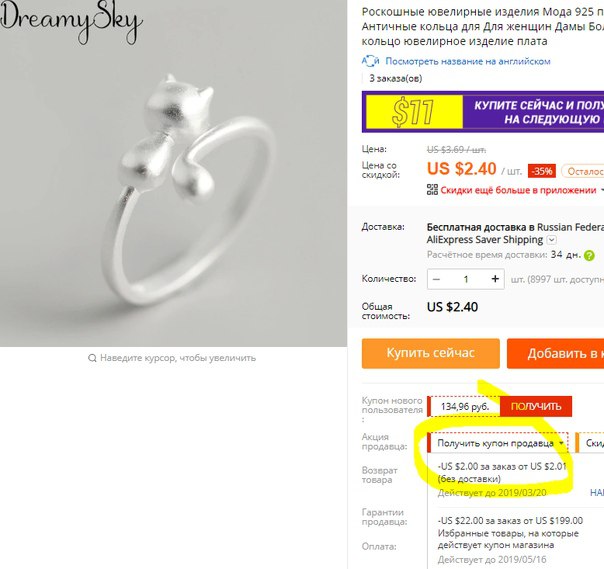Open the green delivery time help icon

pos(589,255)
